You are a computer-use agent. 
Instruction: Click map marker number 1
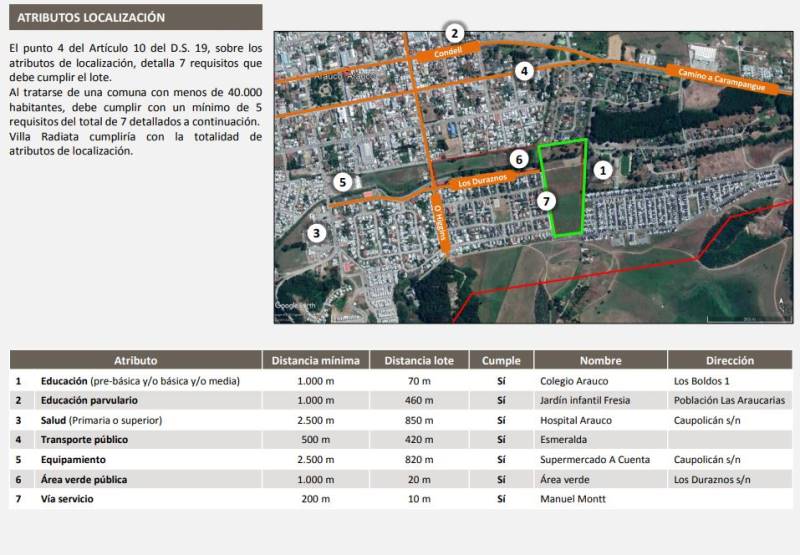603,170
